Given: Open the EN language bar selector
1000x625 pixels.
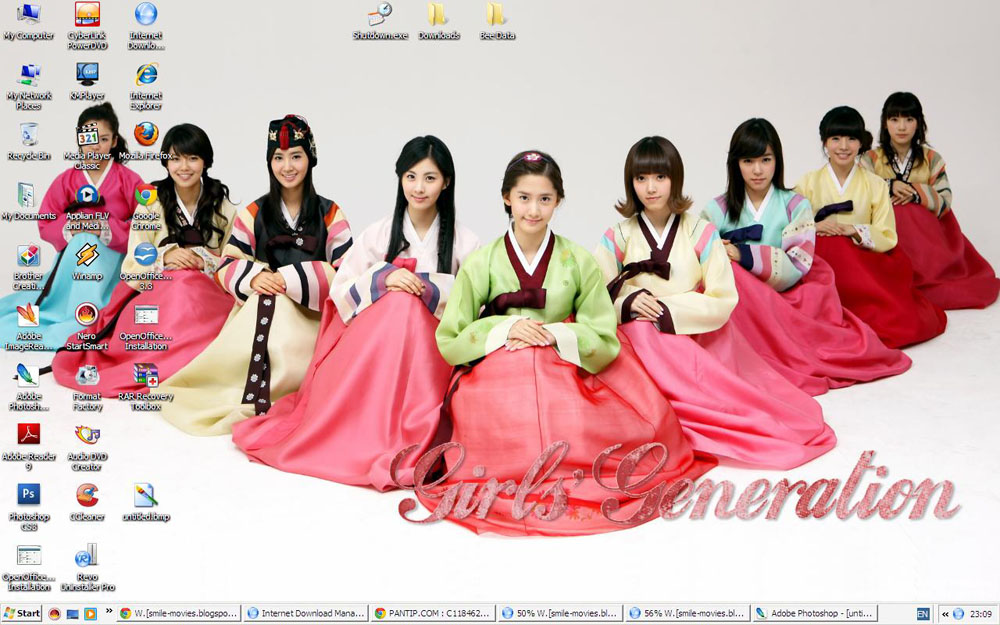Looking at the screenshot, I should tap(922, 614).
